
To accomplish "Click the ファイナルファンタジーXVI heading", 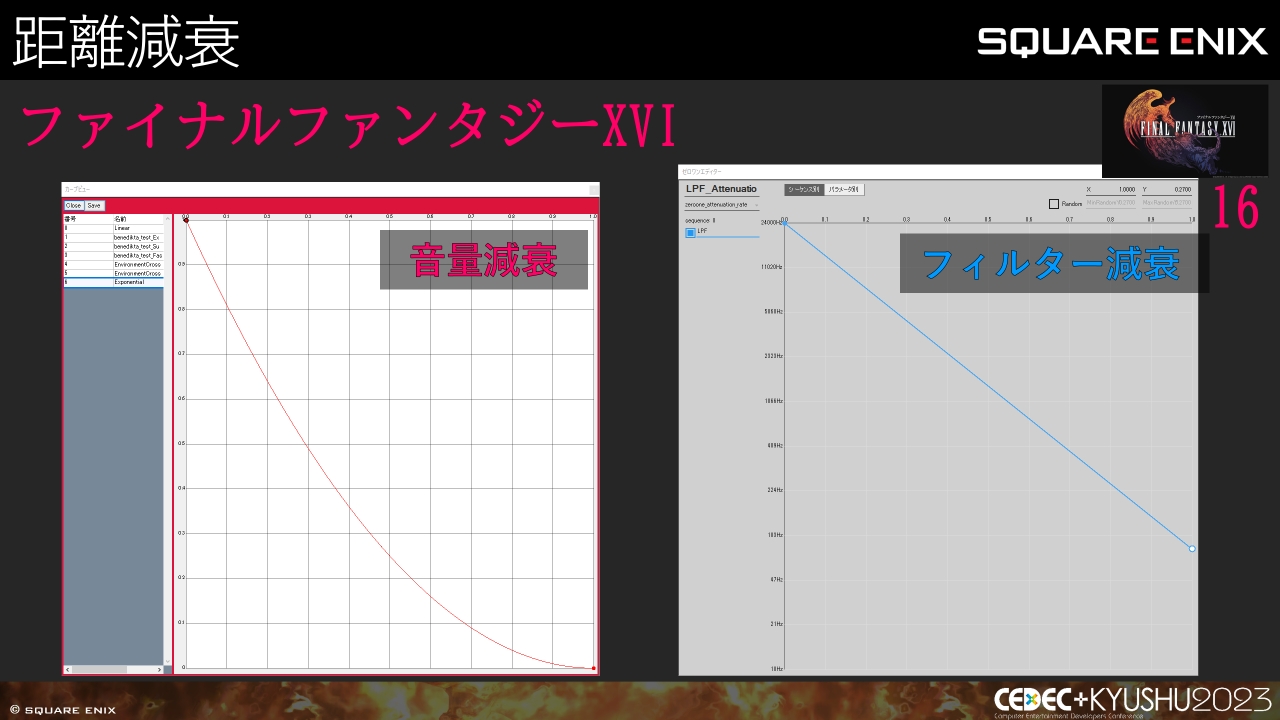I will click(x=349, y=127).
